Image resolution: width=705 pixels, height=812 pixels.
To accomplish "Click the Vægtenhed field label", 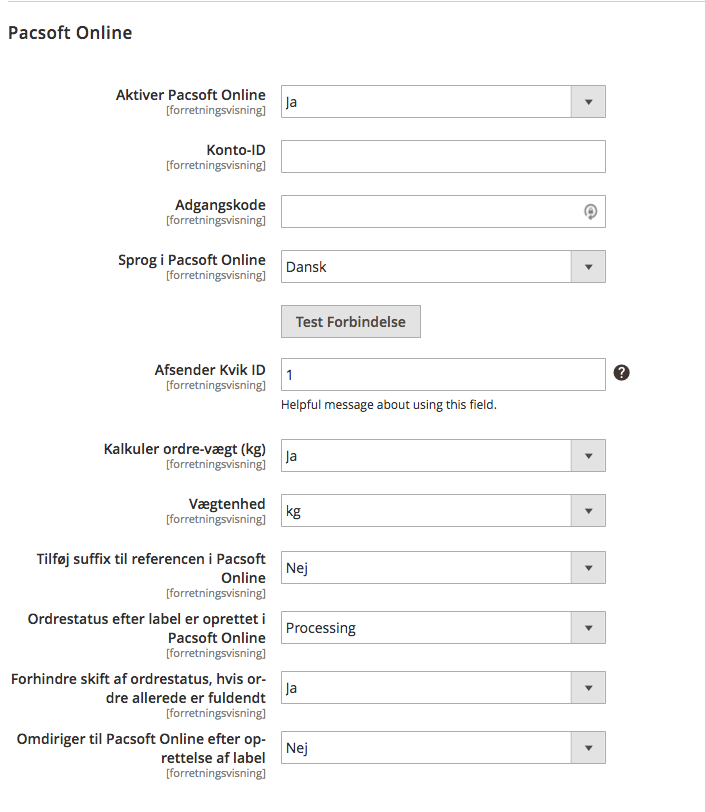I will tap(227, 504).
